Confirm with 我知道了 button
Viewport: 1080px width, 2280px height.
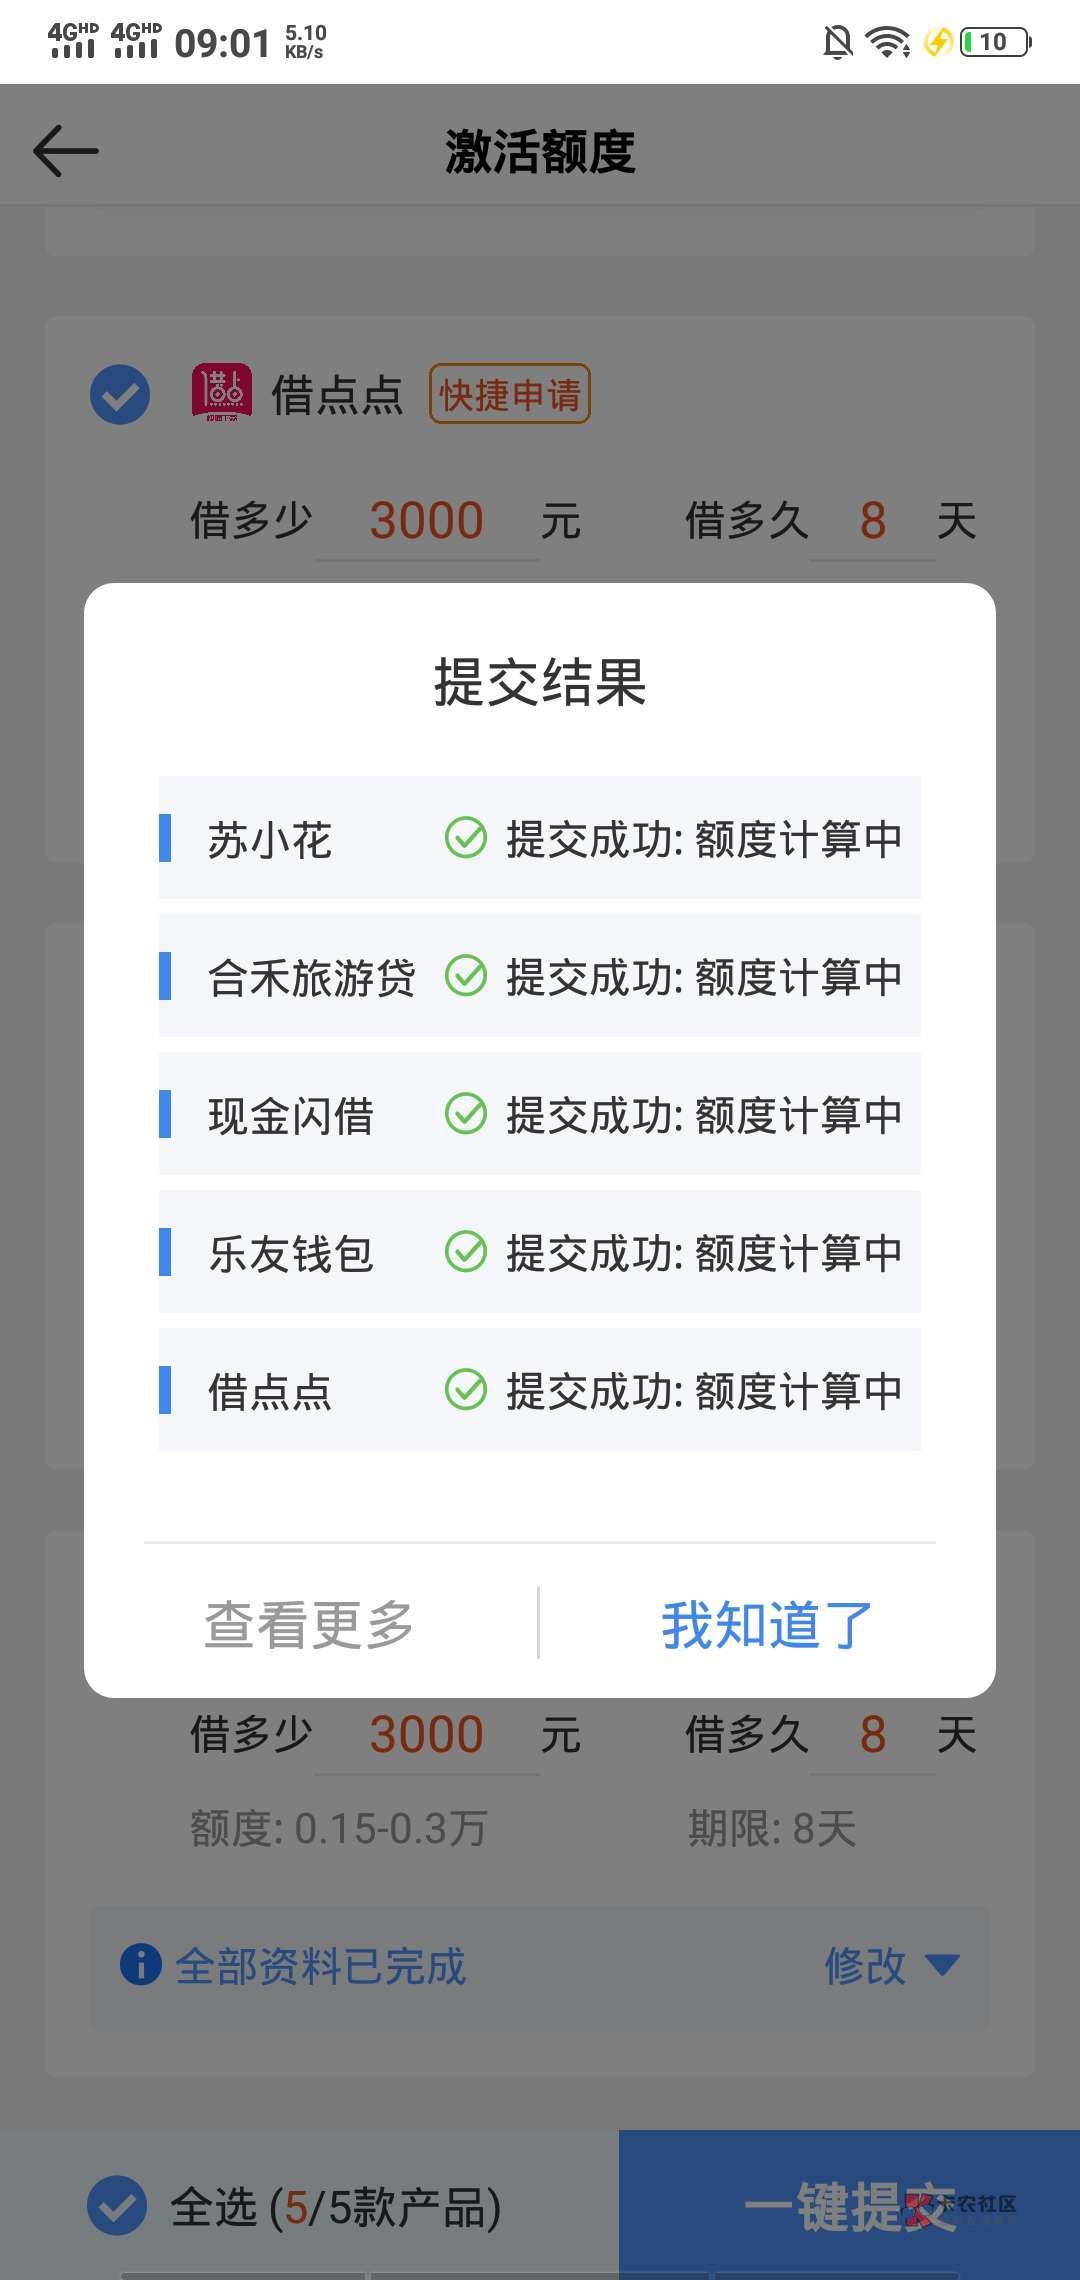[x=767, y=1624]
